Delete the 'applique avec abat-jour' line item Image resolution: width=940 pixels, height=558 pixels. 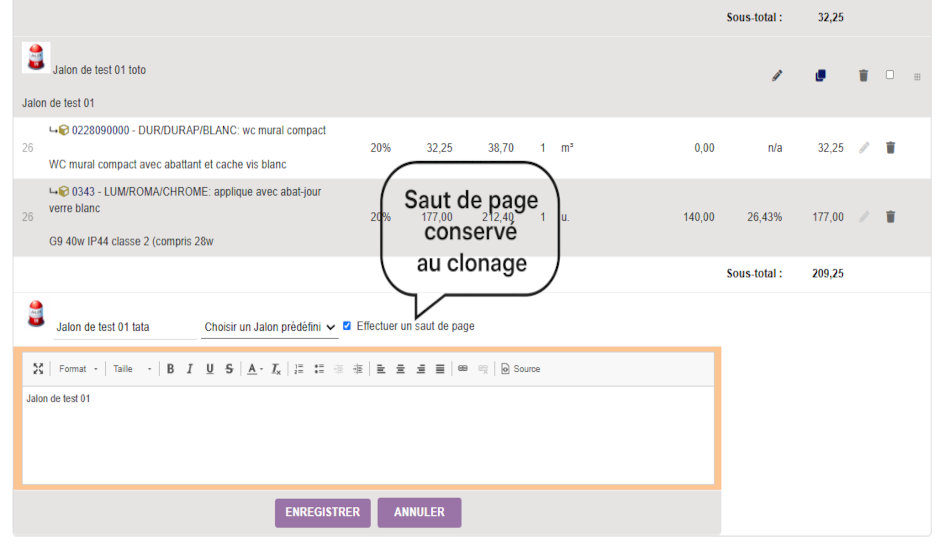tap(890, 217)
